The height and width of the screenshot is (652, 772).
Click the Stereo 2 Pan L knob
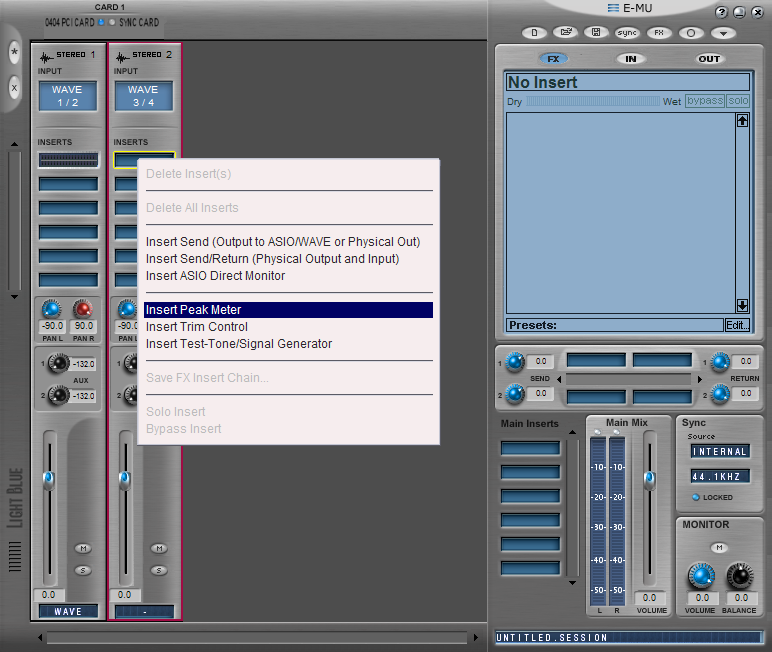tap(127, 309)
